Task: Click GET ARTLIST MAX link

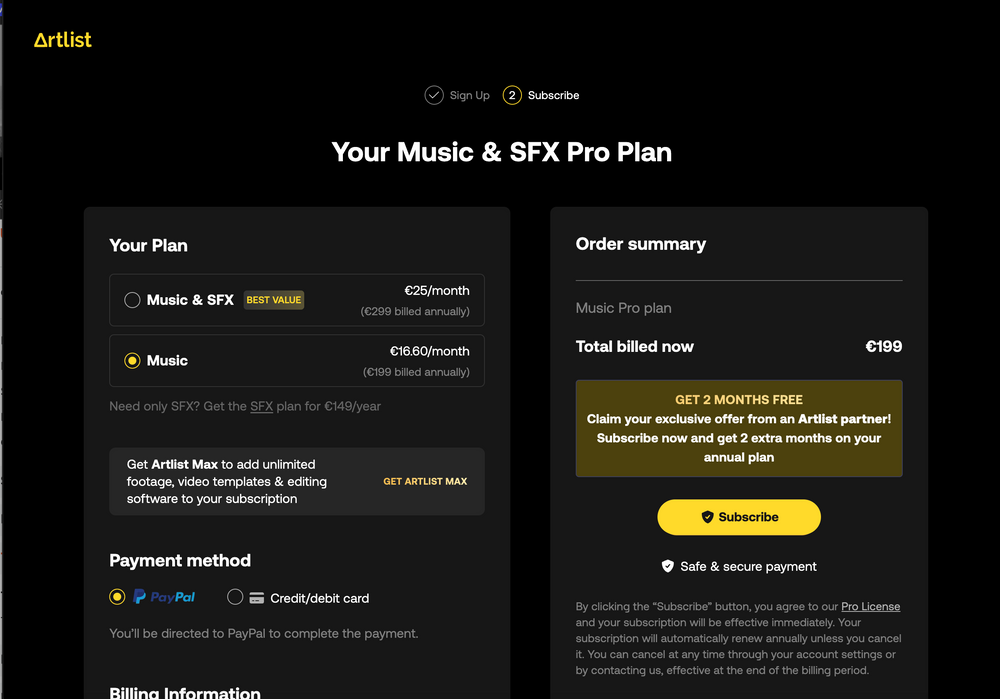Action: point(425,481)
